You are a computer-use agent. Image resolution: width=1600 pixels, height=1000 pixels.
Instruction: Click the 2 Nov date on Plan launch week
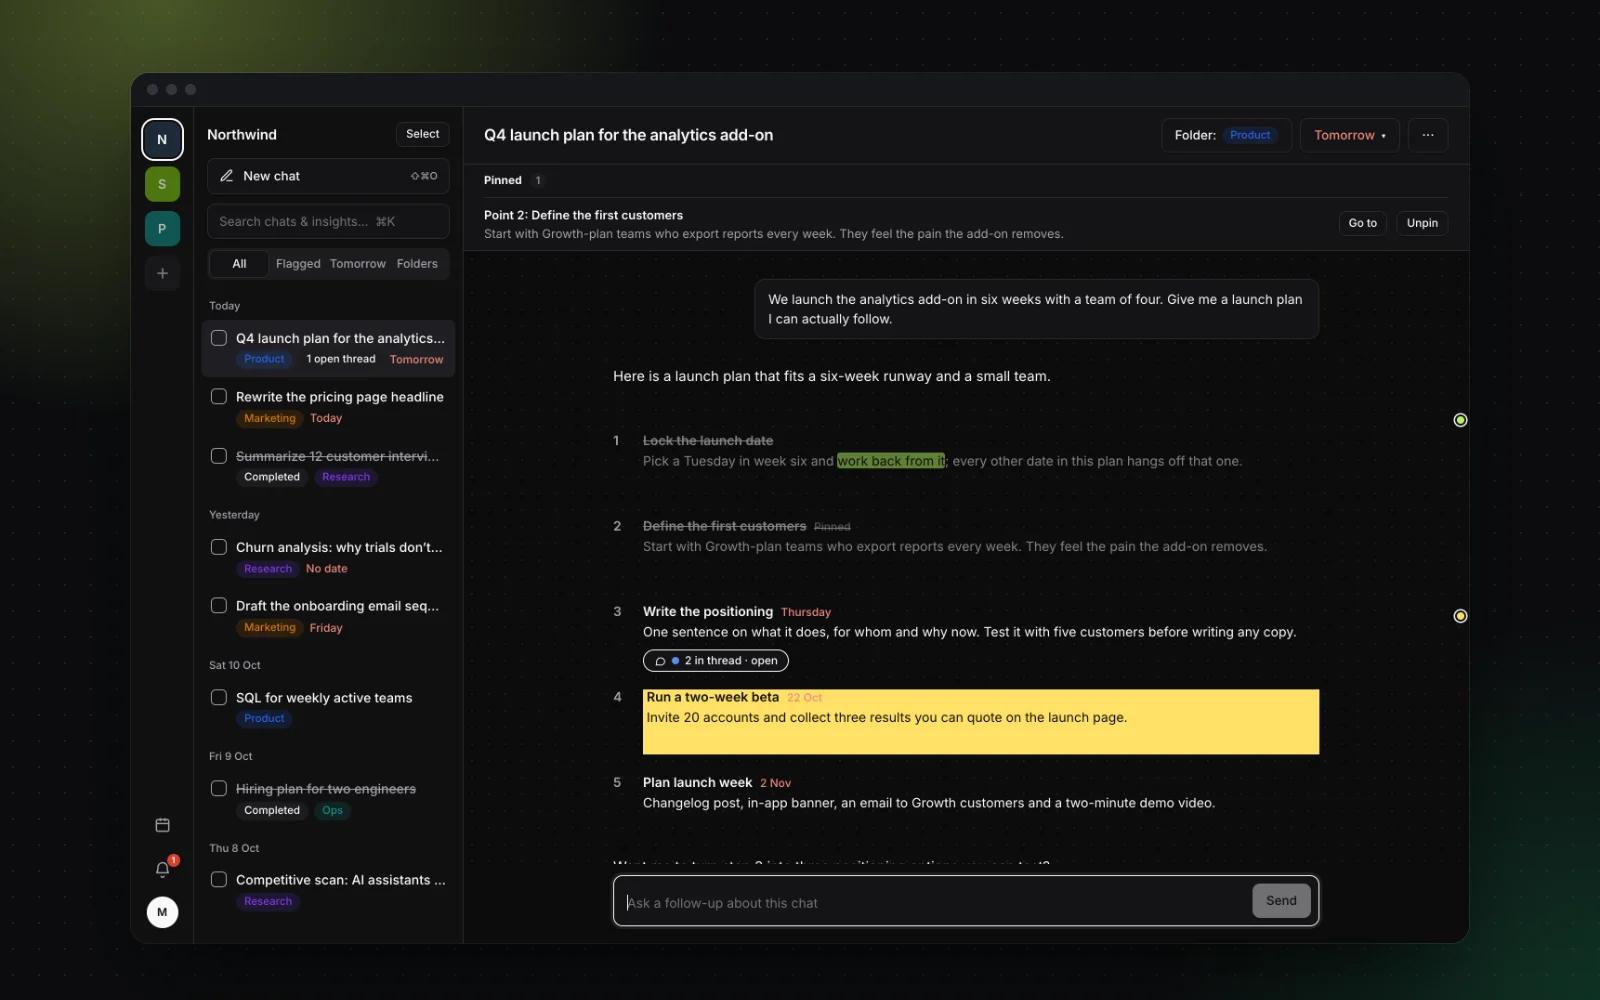(775, 783)
